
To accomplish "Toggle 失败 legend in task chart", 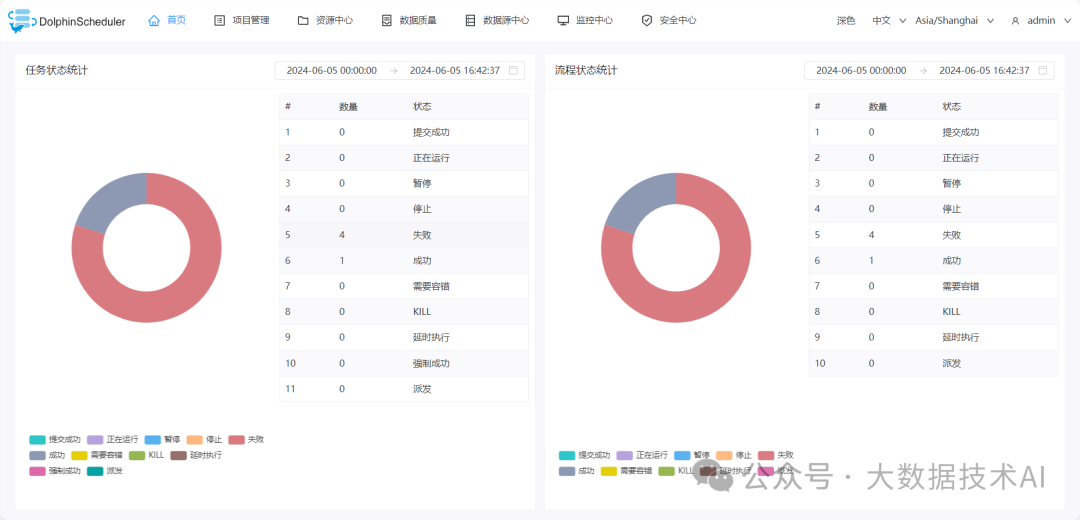I will [x=246, y=439].
